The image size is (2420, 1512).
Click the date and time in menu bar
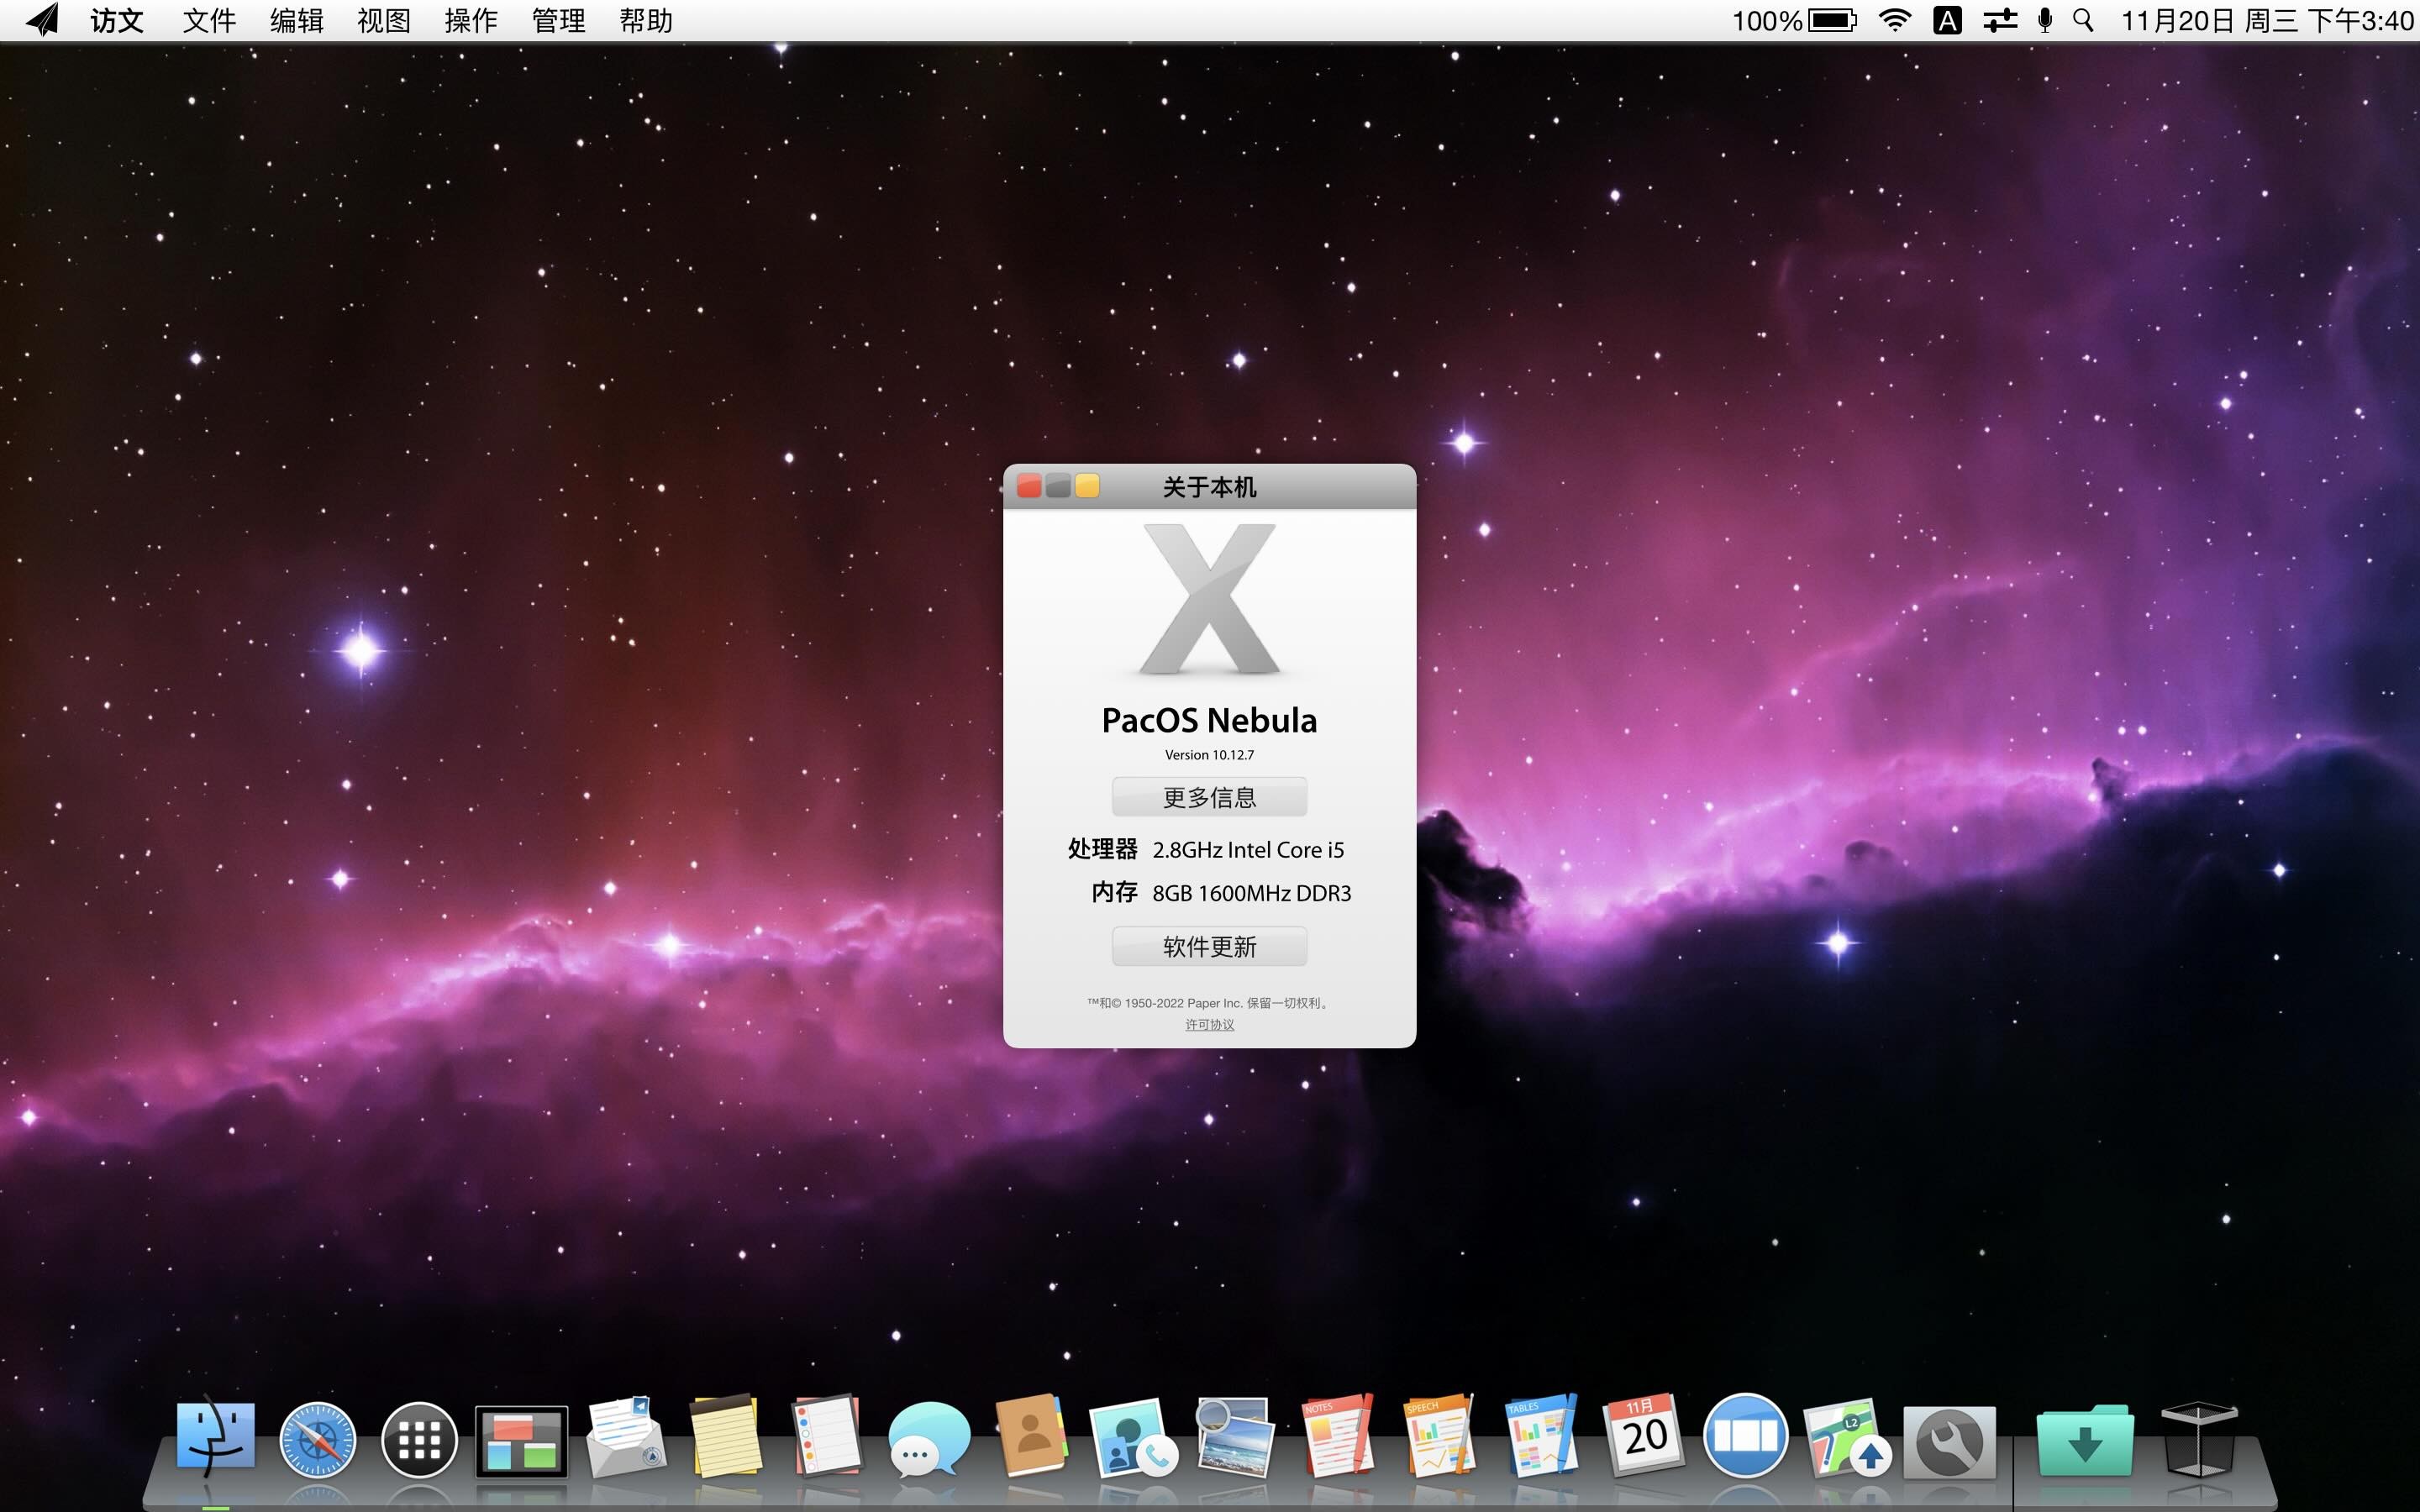2267,20
